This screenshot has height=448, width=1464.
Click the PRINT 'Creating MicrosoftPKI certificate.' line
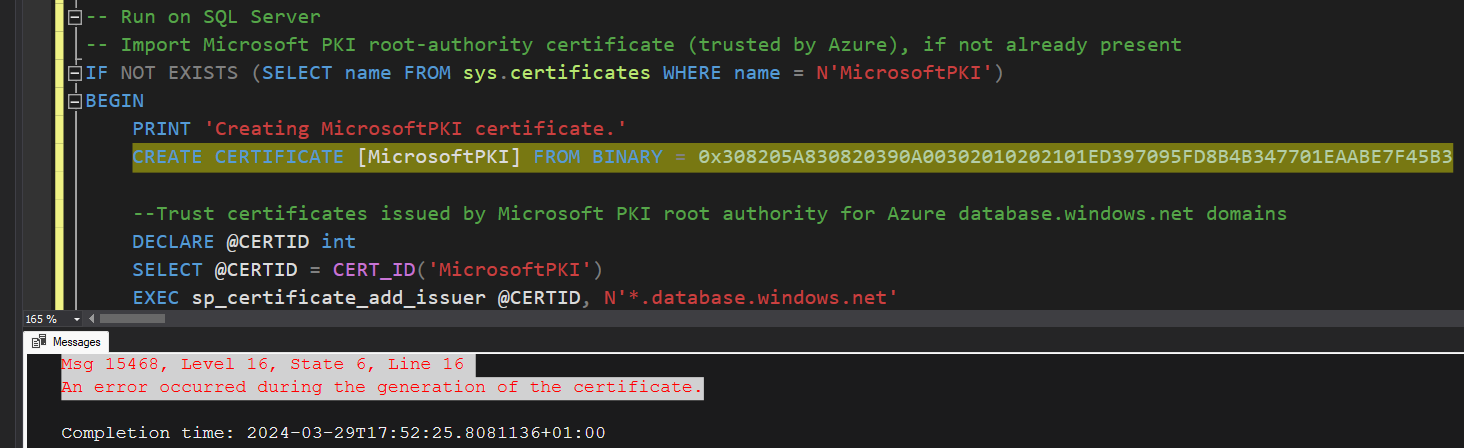[x=379, y=130]
